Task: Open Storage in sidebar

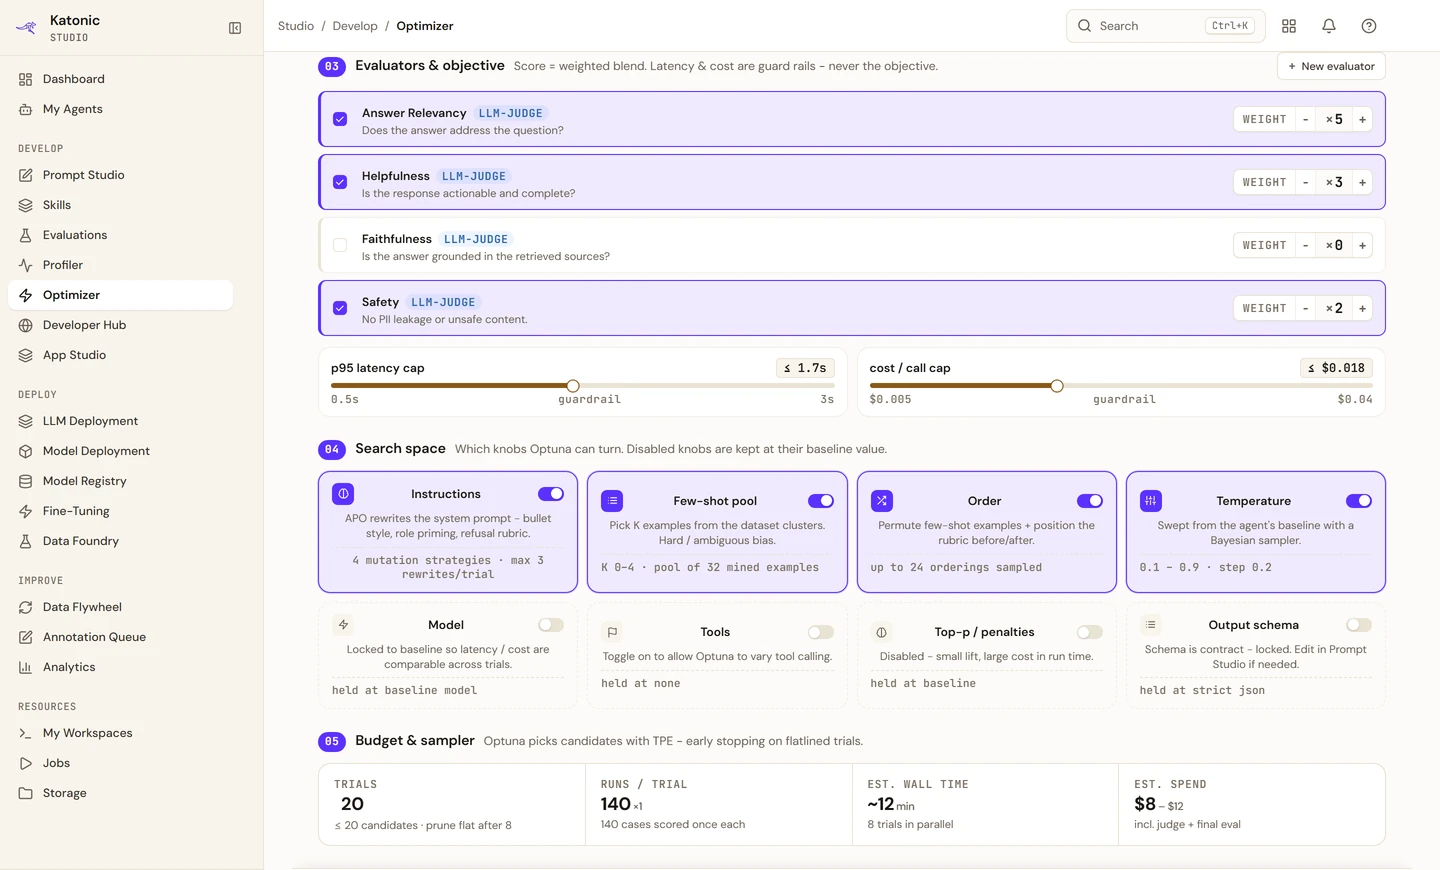Action: coord(120,793)
